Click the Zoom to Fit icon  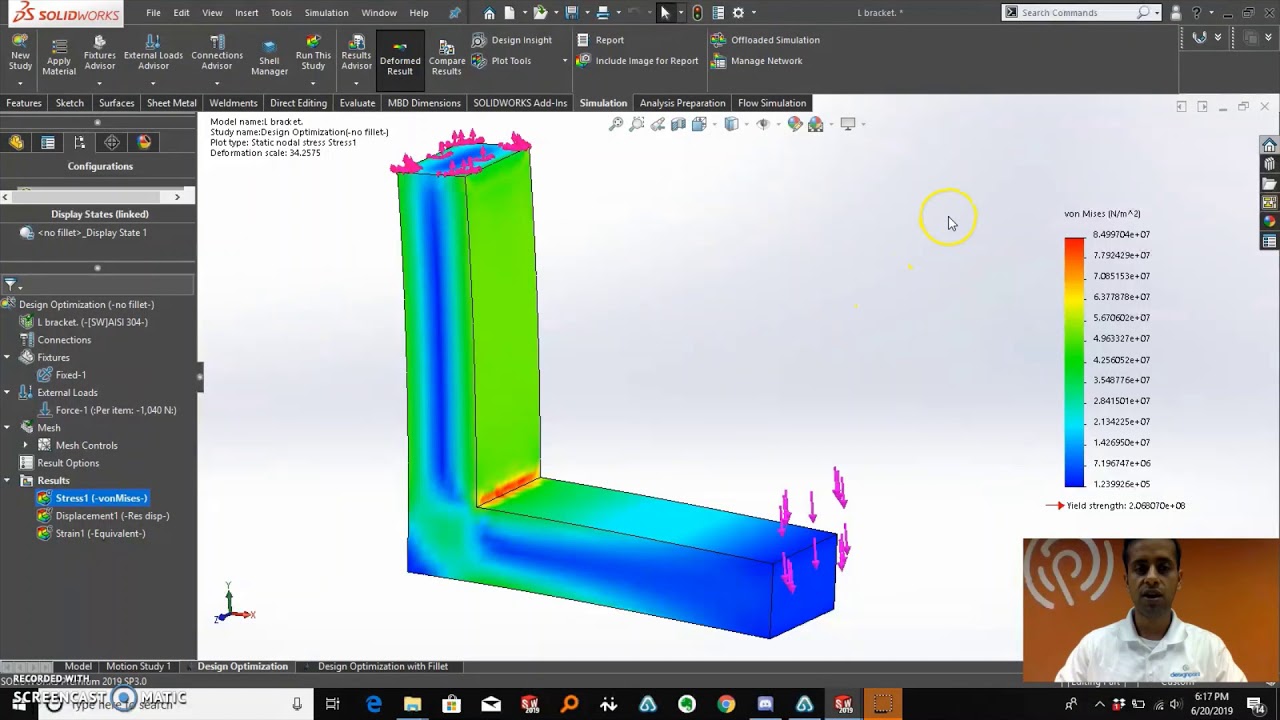click(x=616, y=124)
